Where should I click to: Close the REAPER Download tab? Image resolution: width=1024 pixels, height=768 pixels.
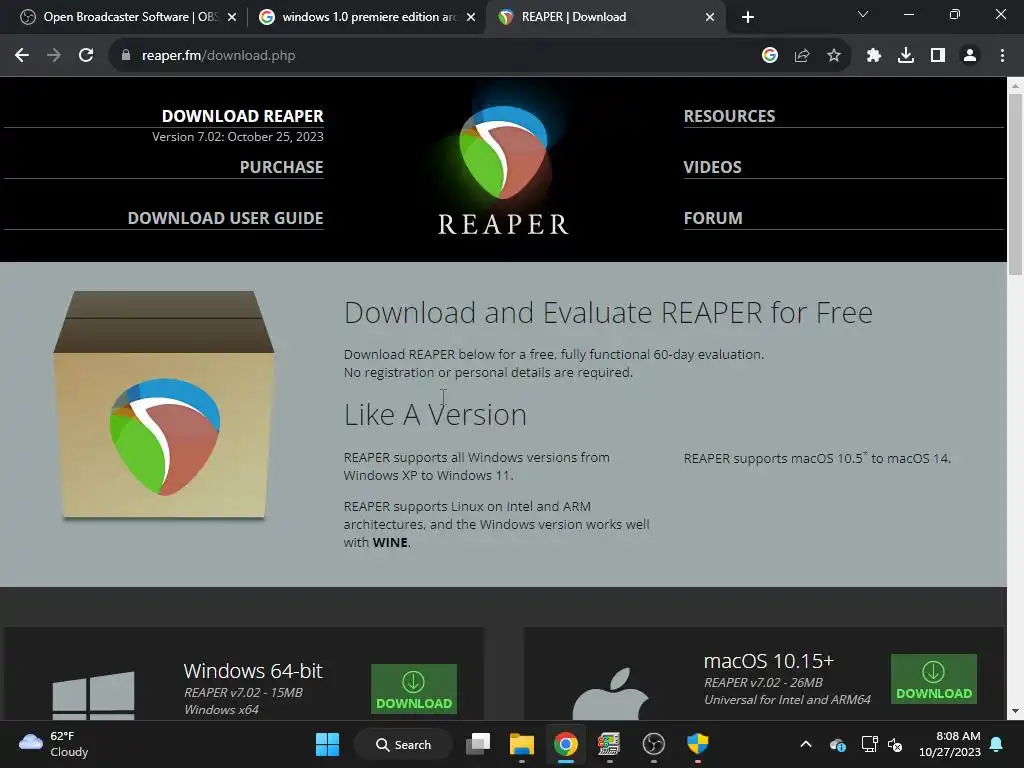coord(710,17)
